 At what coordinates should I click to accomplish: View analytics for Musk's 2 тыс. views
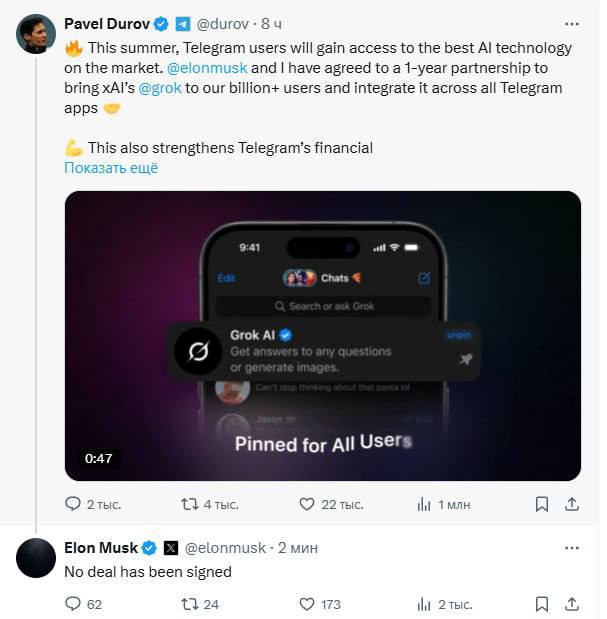(445, 604)
